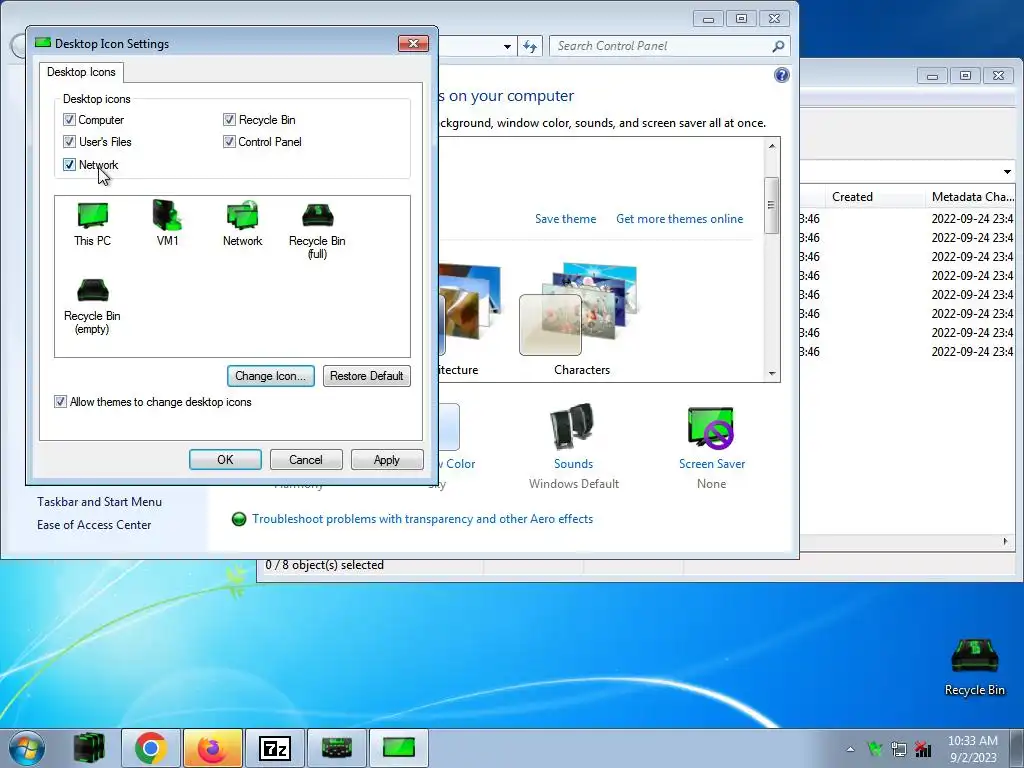Click the refresh button beside address bar

(x=530, y=46)
